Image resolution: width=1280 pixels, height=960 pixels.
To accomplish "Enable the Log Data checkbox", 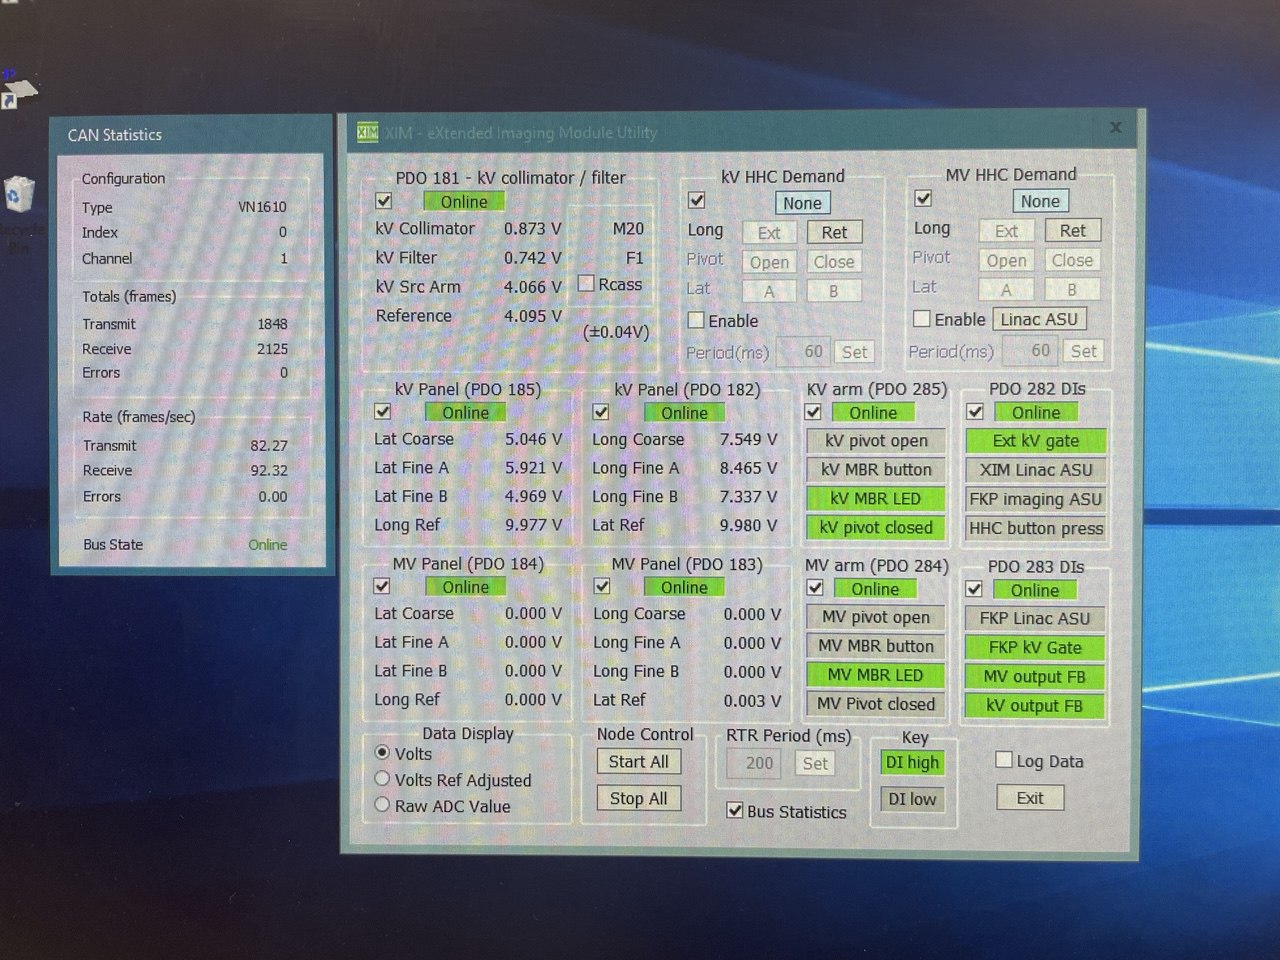I will click(x=1004, y=760).
